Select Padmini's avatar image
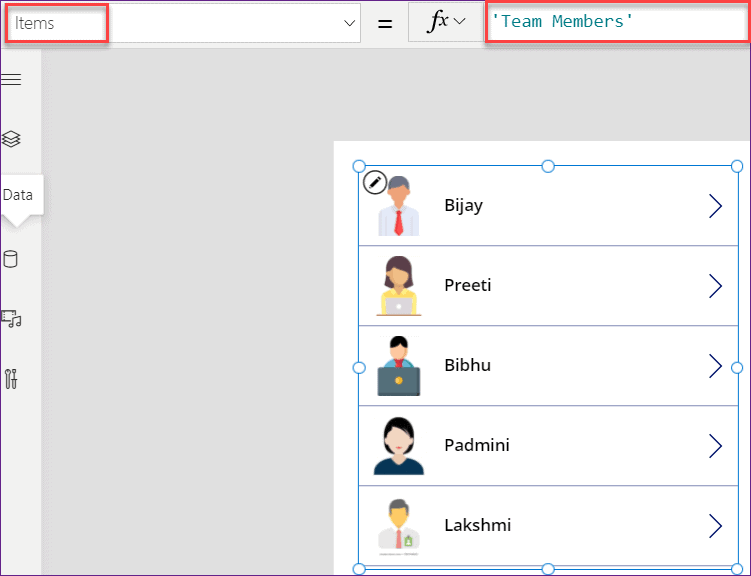 (x=398, y=446)
